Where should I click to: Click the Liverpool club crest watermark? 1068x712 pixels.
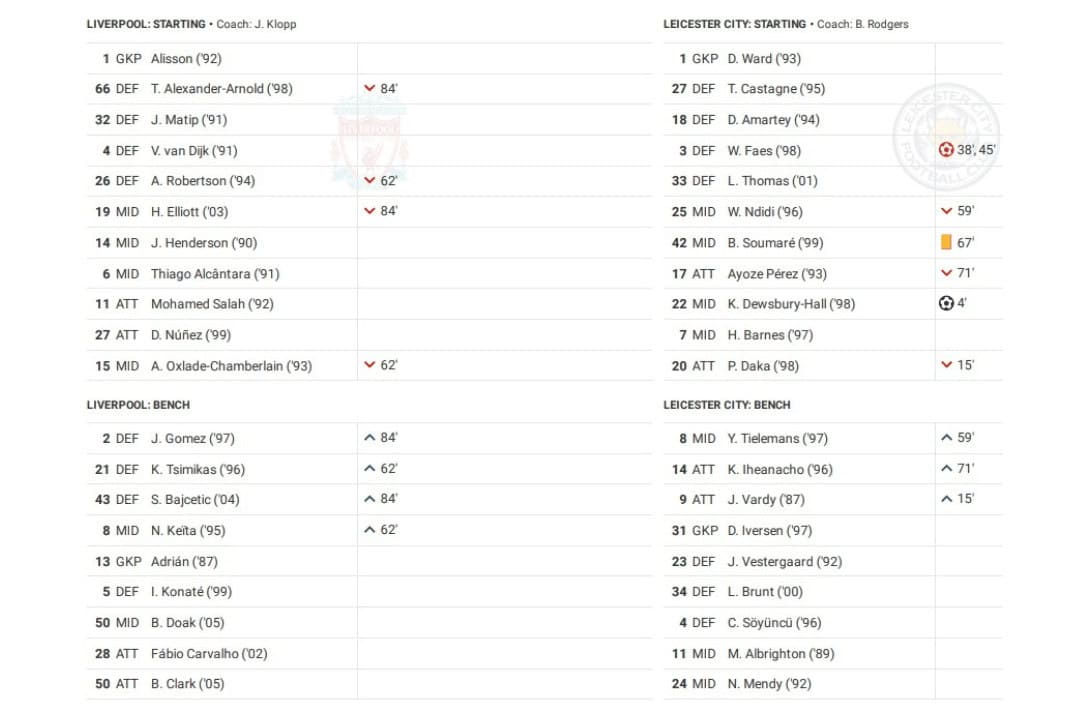coord(369,142)
